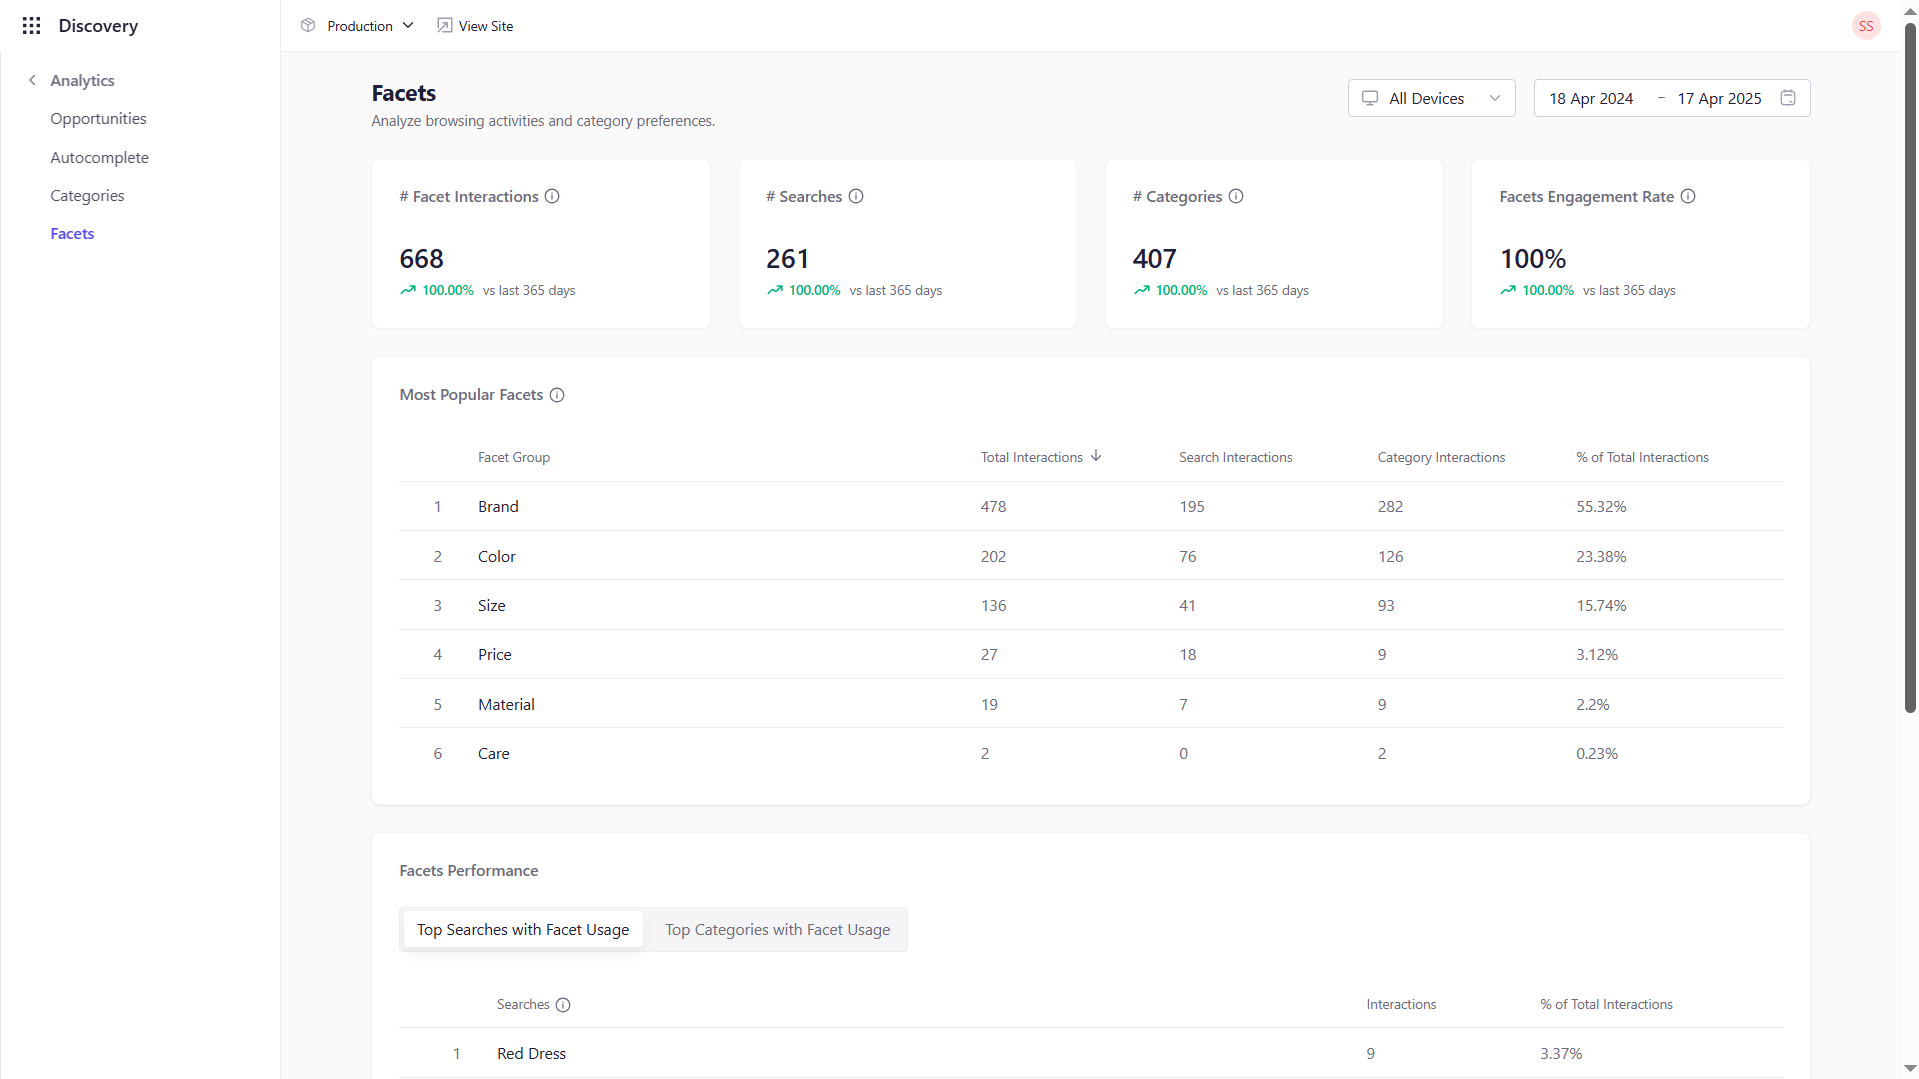Switch to Top Categories with Facet Usage tab
Image resolution: width=1919 pixels, height=1079 pixels.
tap(777, 930)
